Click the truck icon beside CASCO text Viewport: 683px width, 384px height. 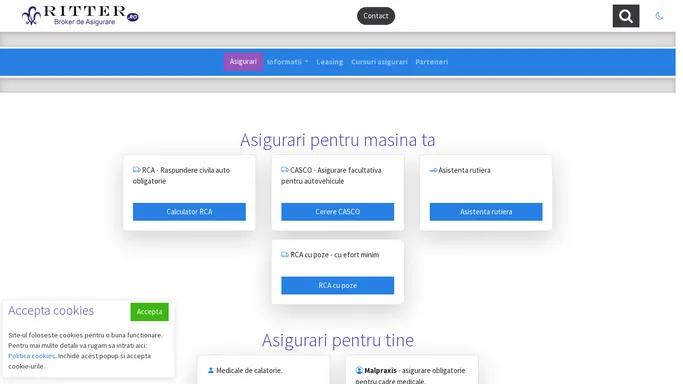[x=285, y=170]
